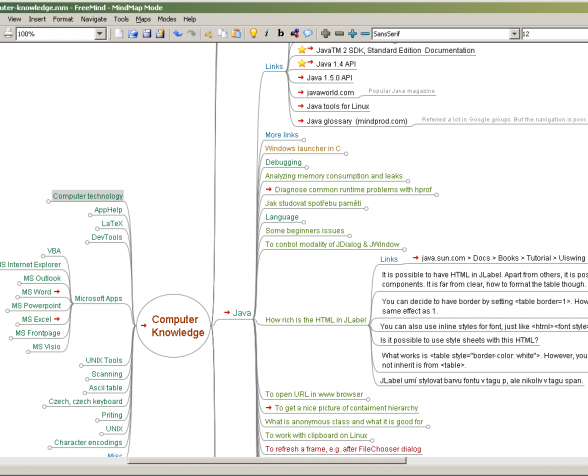This screenshot has width=588, height=476.
Task: Click the Redo arrow icon
Action: (x=192, y=33)
